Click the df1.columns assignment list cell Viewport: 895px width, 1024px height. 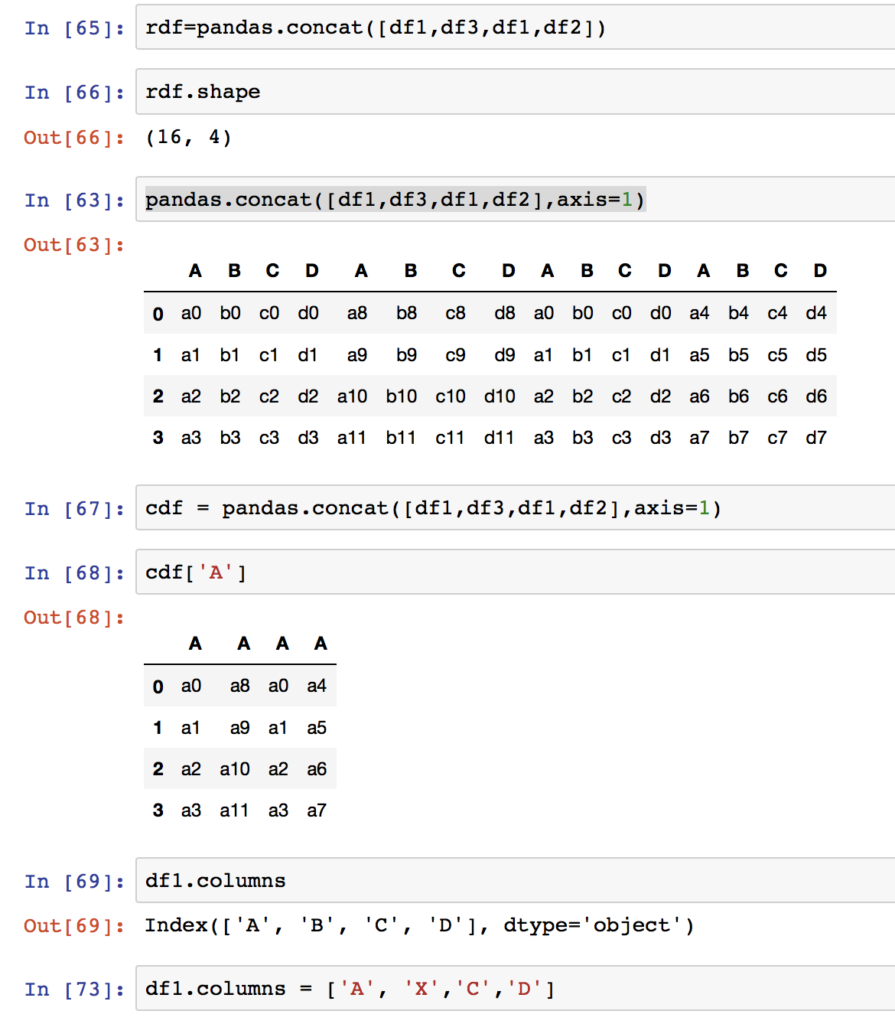500,989
